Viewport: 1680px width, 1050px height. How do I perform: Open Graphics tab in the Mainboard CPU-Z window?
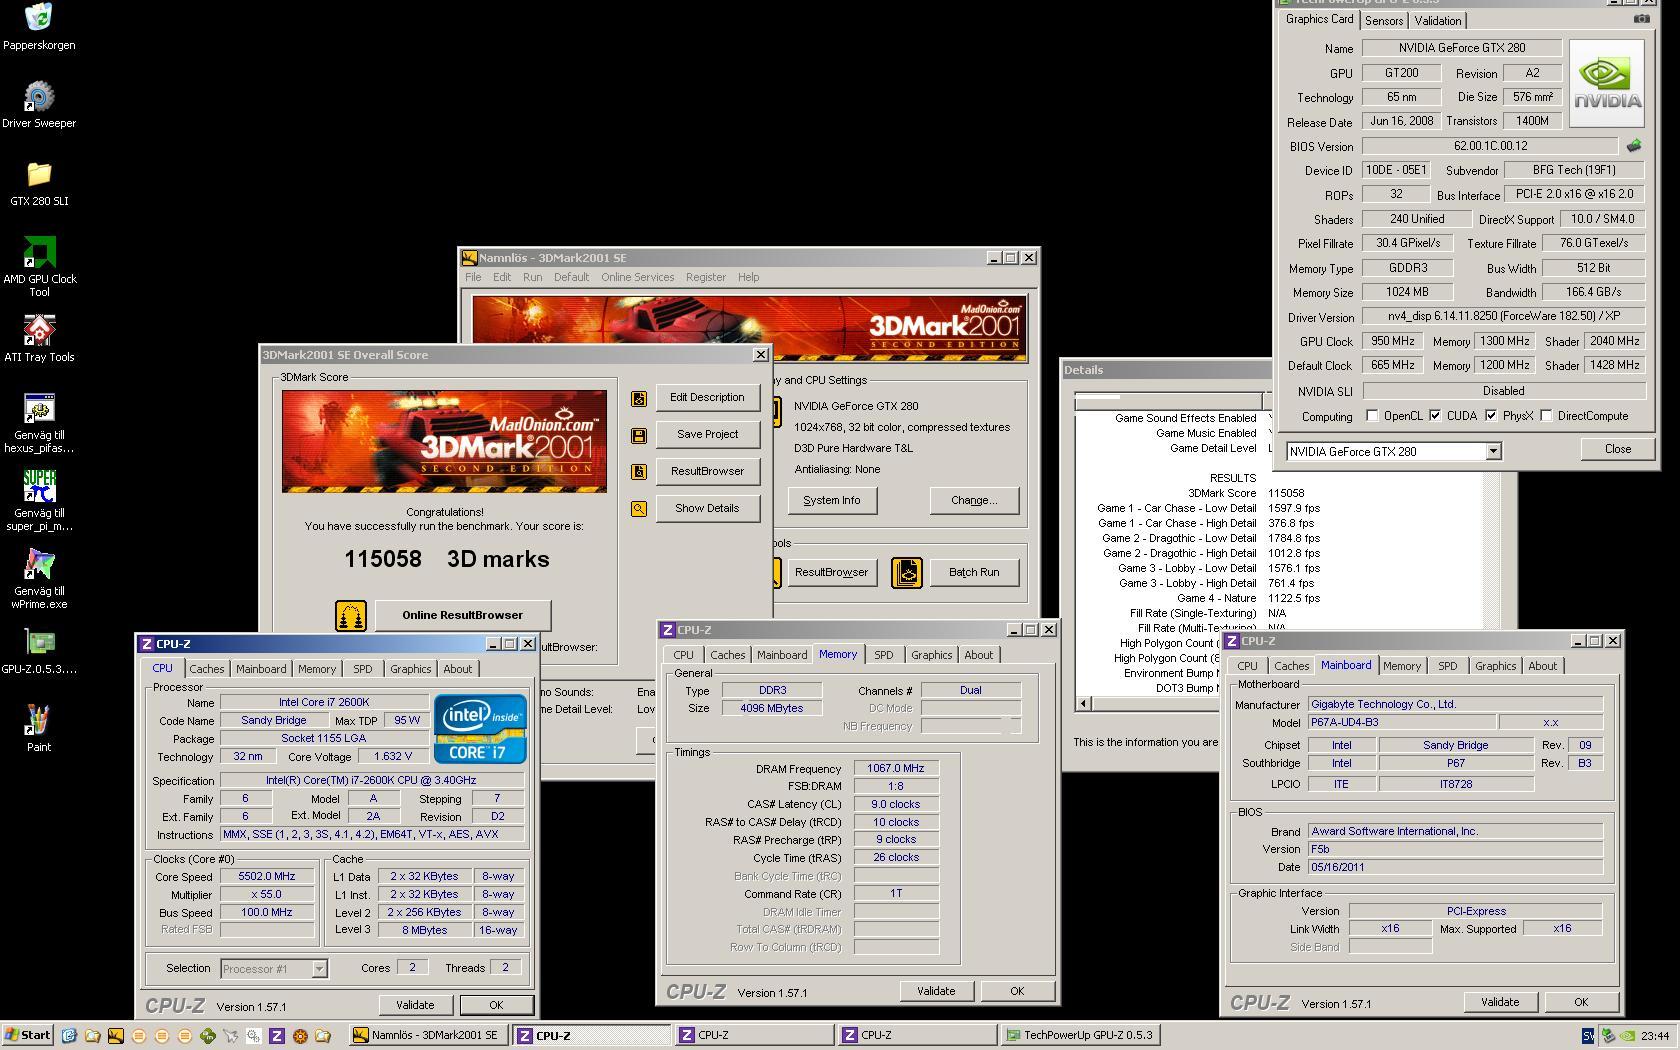[x=1495, y=666]
